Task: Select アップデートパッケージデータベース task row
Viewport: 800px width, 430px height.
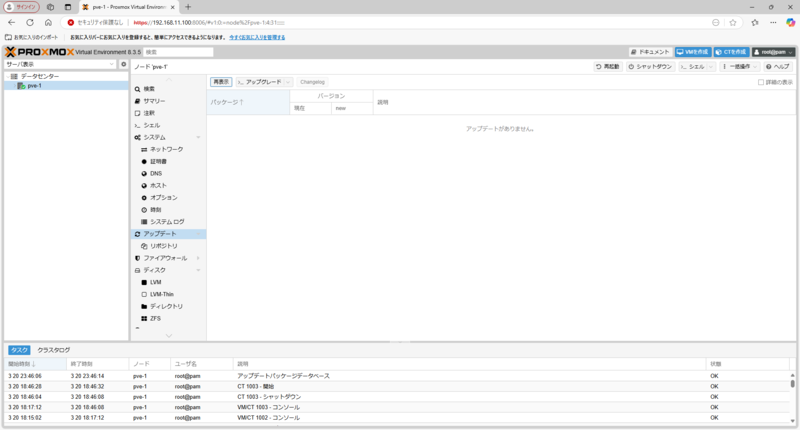Action: tap(396, 376)
